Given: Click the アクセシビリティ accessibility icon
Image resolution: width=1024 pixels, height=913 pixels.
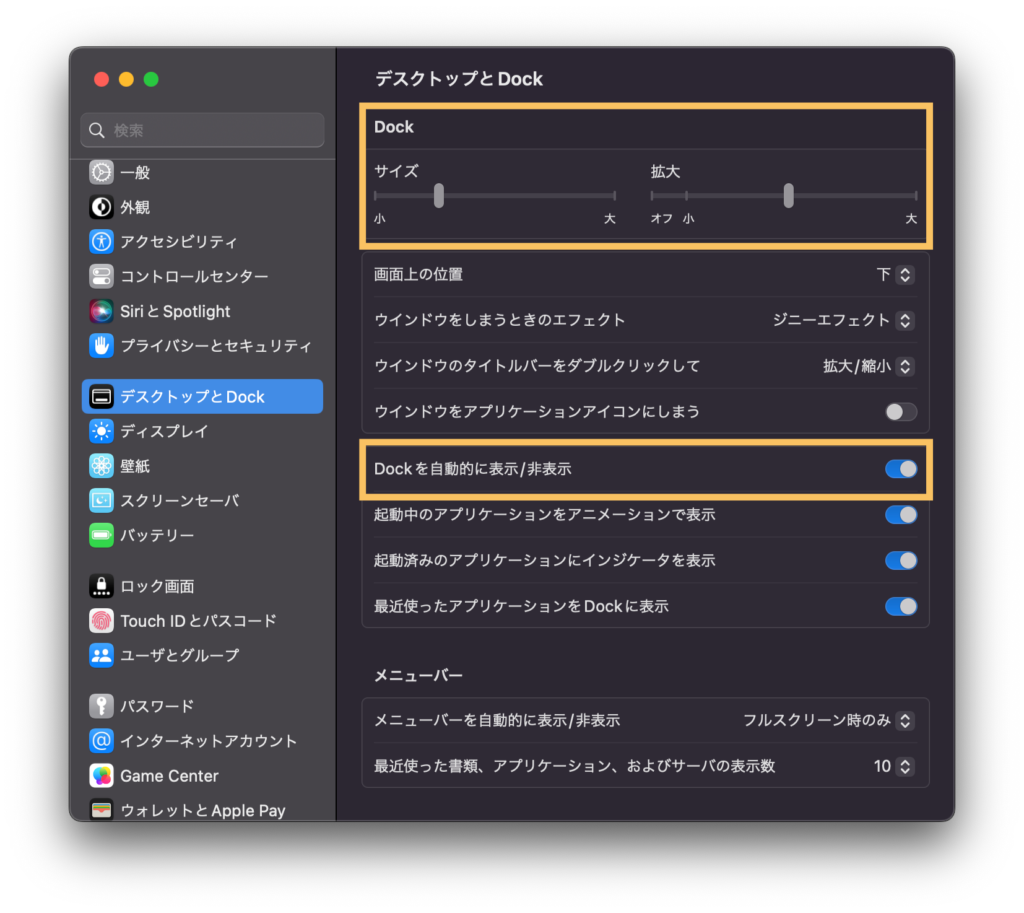Looking at the screenshot, I should point(101,242).
